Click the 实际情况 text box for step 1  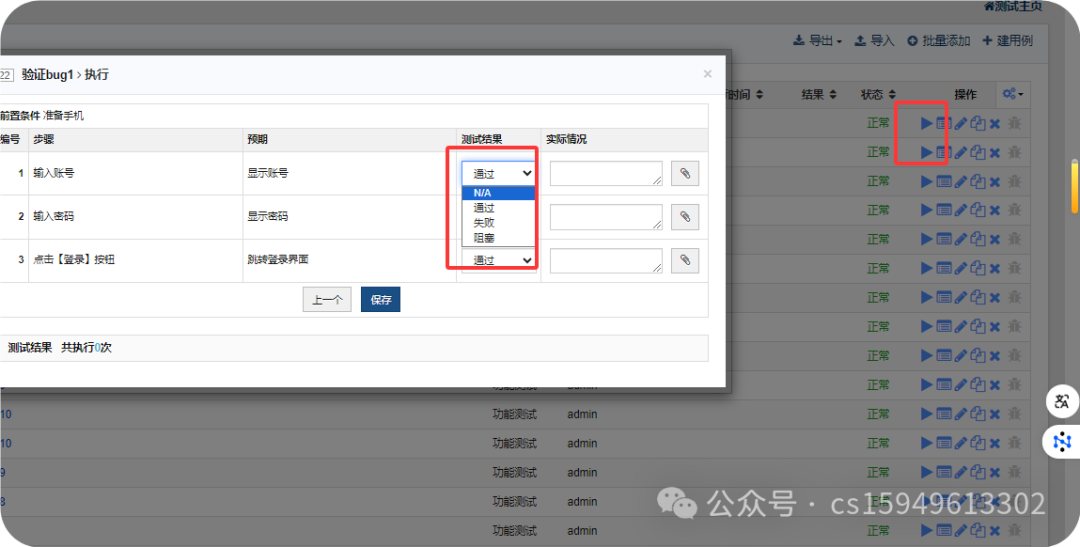pos(606,174)
